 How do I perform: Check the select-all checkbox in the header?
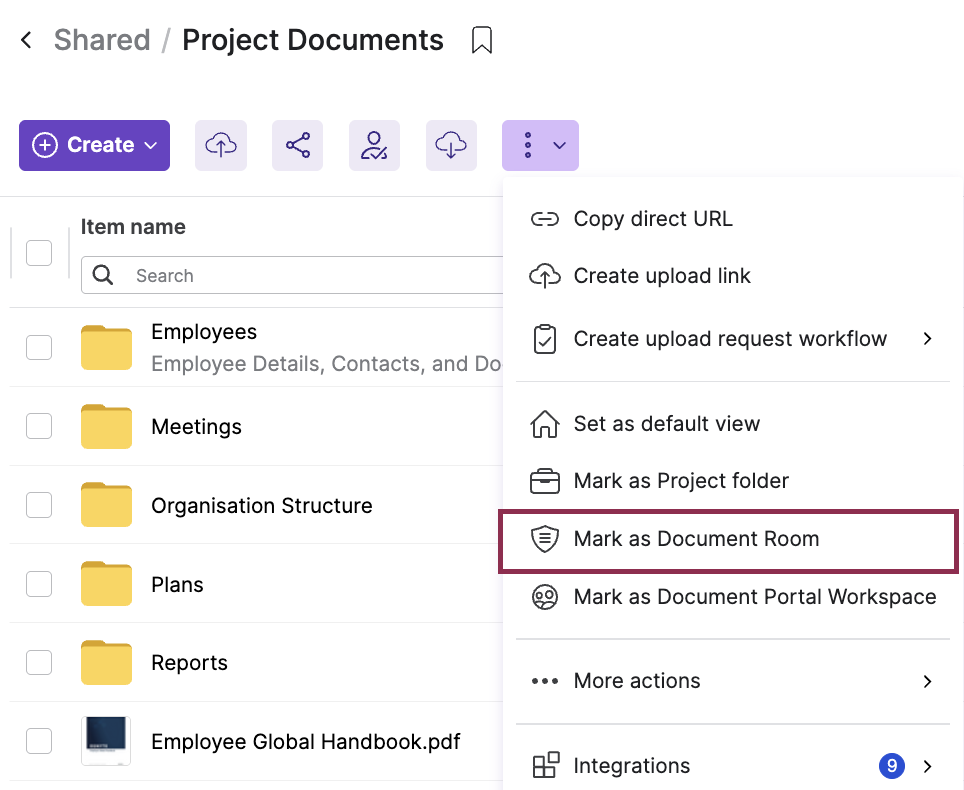pyautogui.click(x=38, y=253)
